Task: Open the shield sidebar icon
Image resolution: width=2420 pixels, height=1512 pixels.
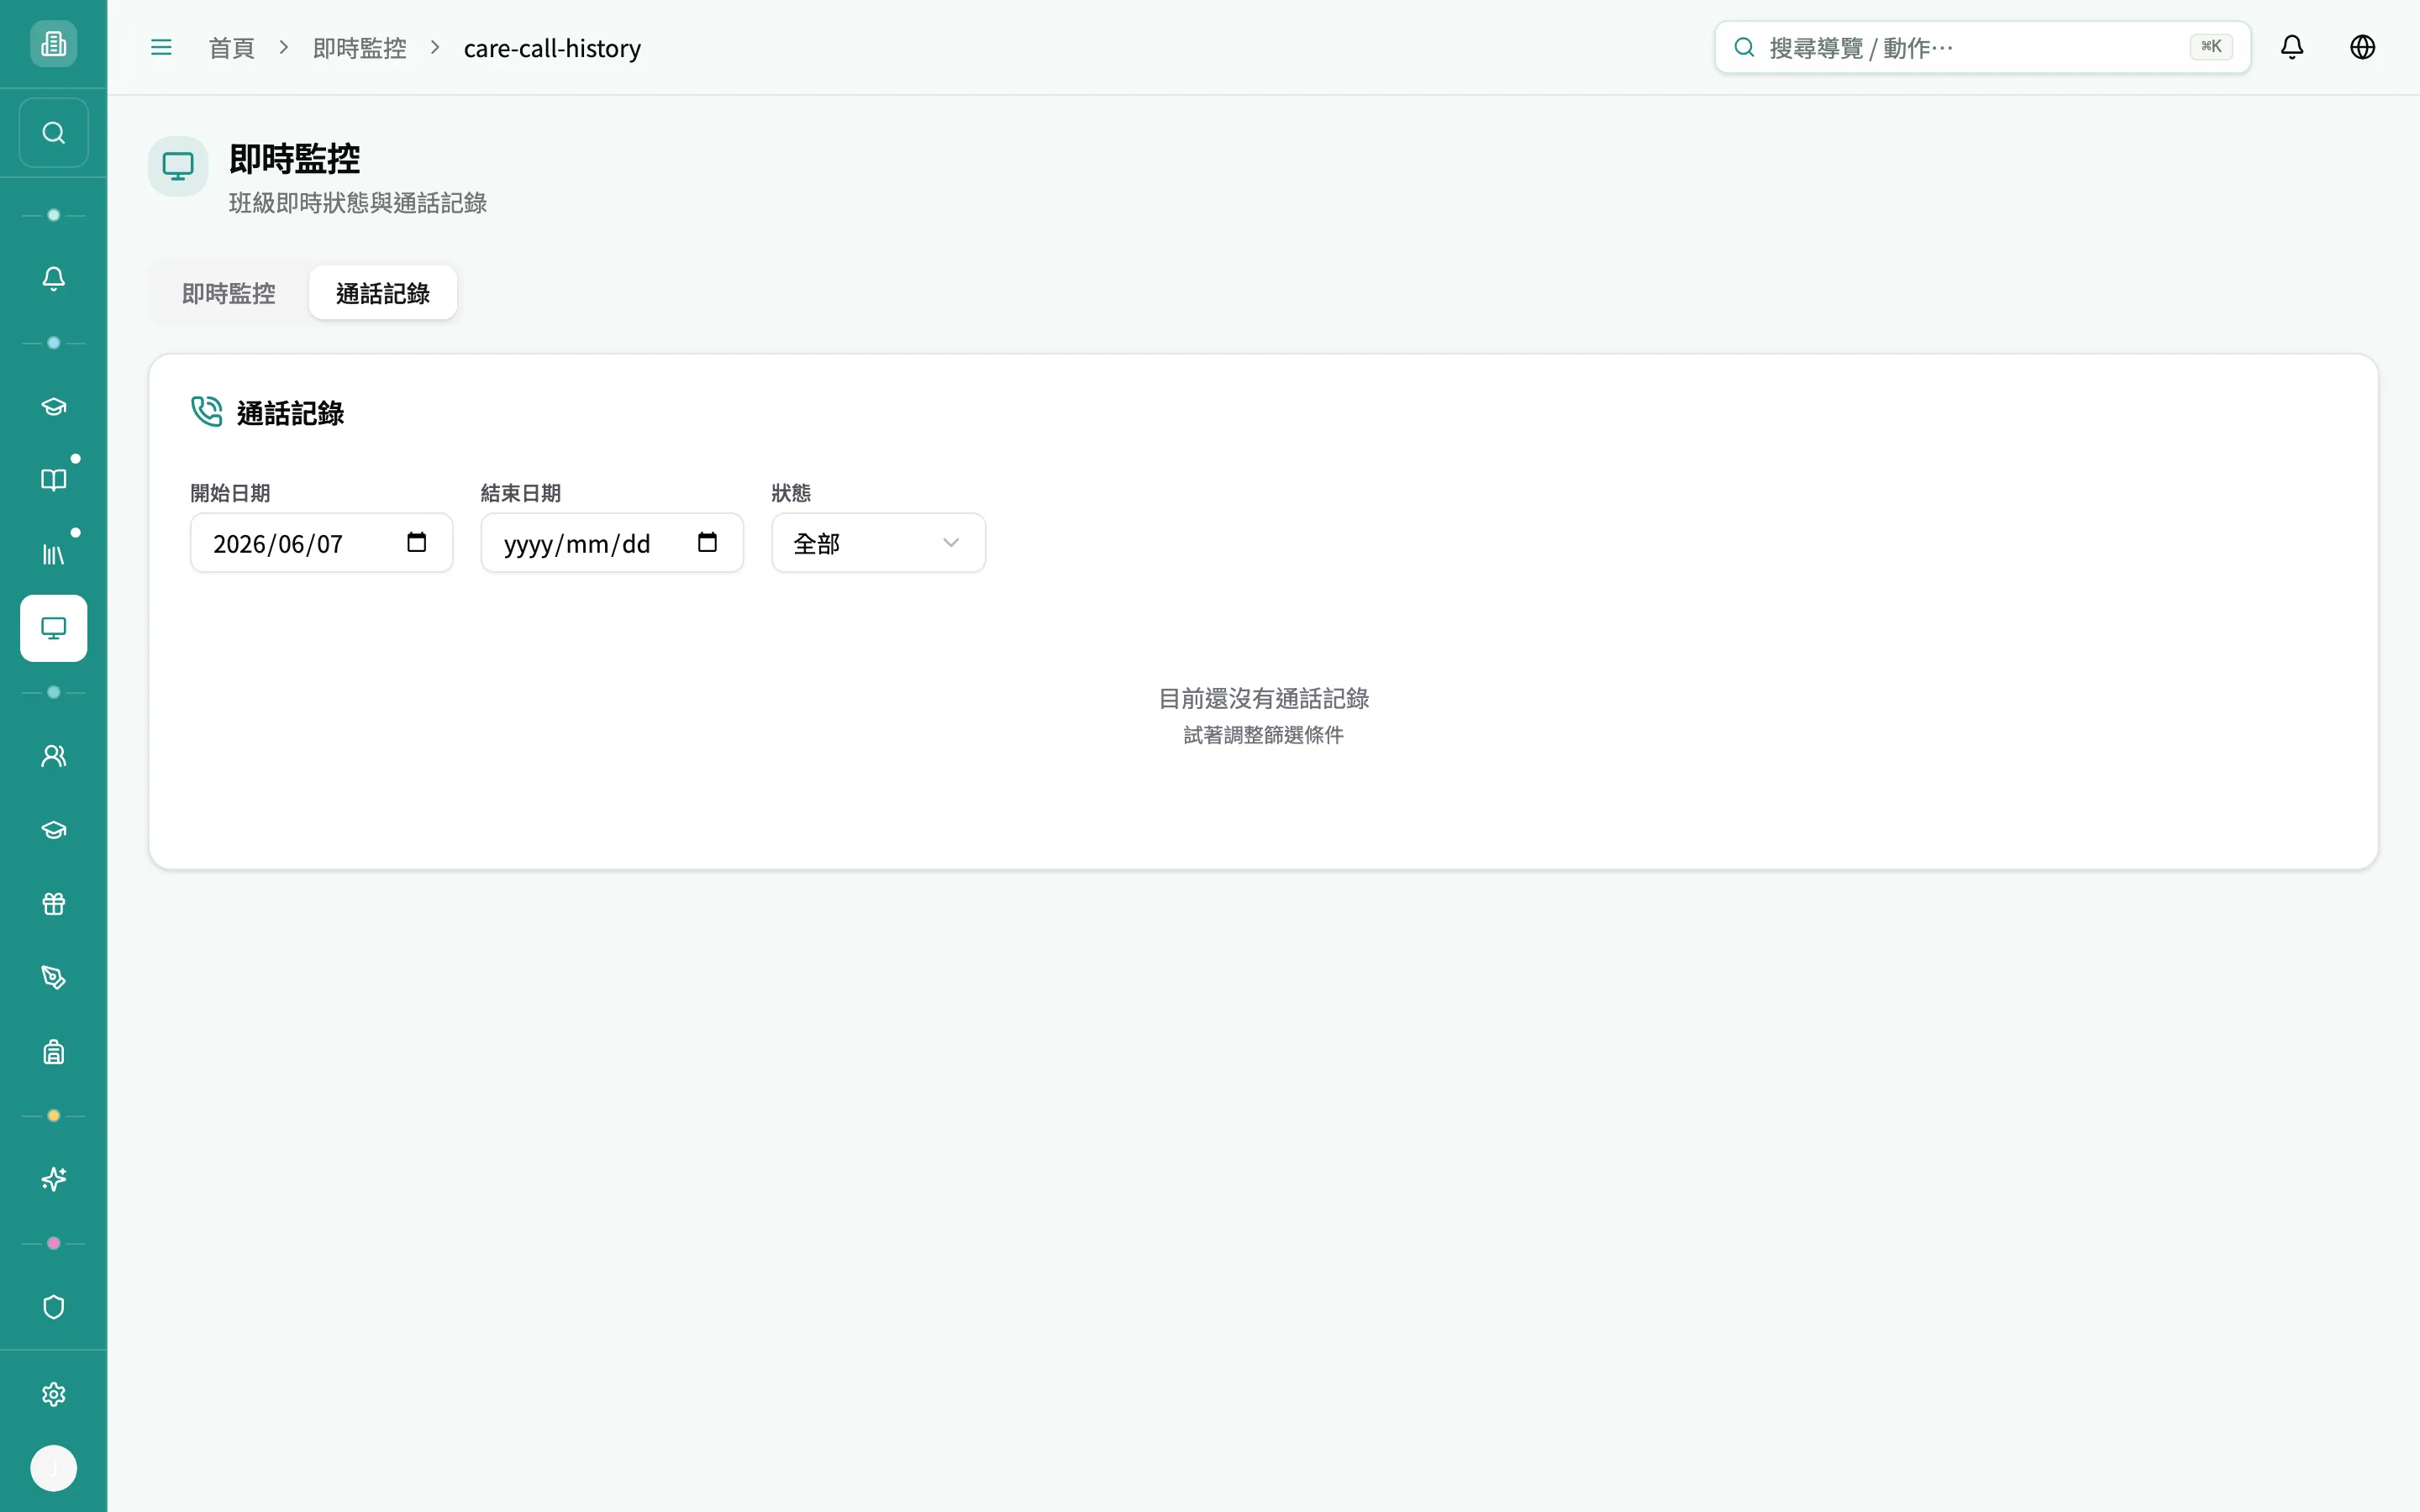Action: [x=53, y=1308]
